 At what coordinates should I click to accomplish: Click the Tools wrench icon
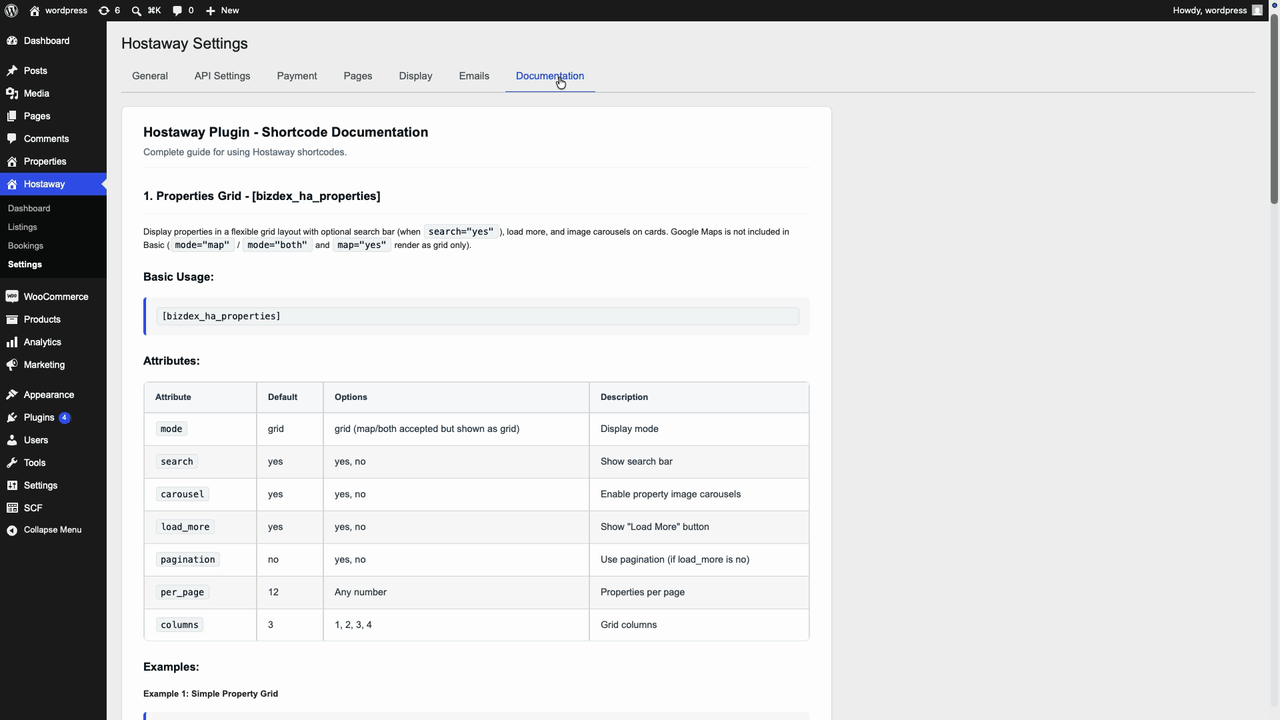[12, 463]
